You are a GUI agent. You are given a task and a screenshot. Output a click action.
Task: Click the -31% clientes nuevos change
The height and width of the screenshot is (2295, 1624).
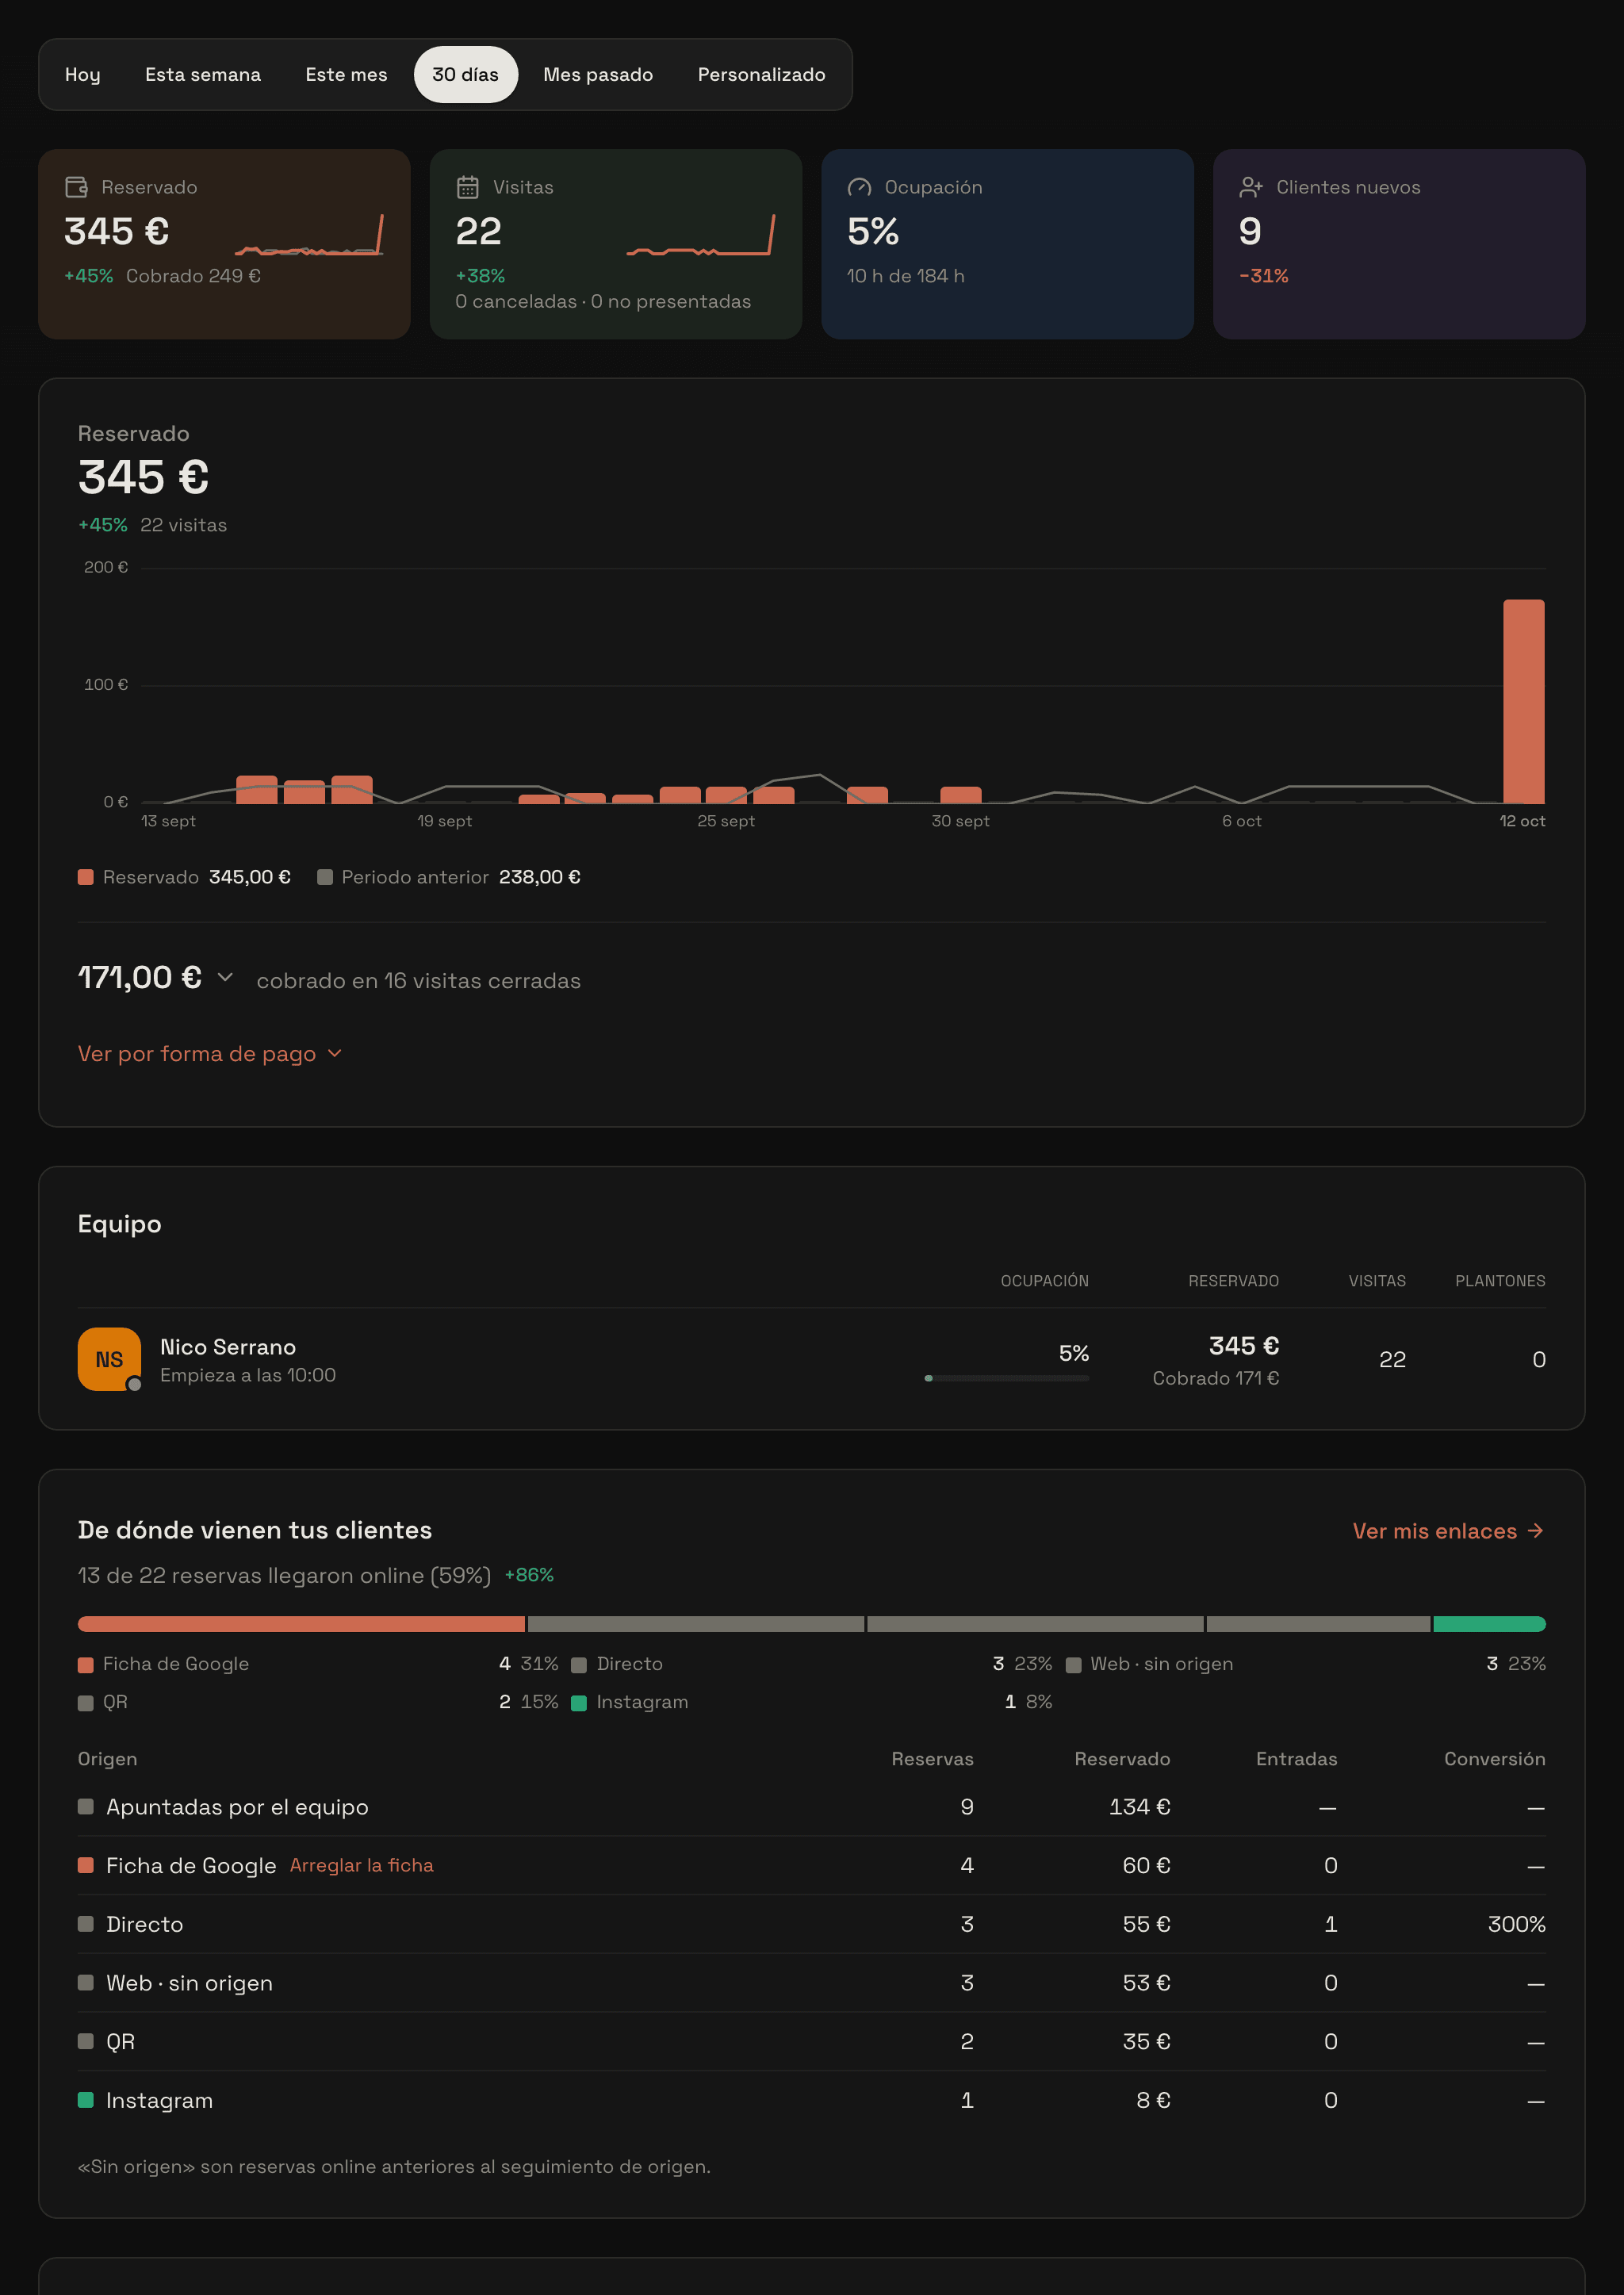point(1263,276)
